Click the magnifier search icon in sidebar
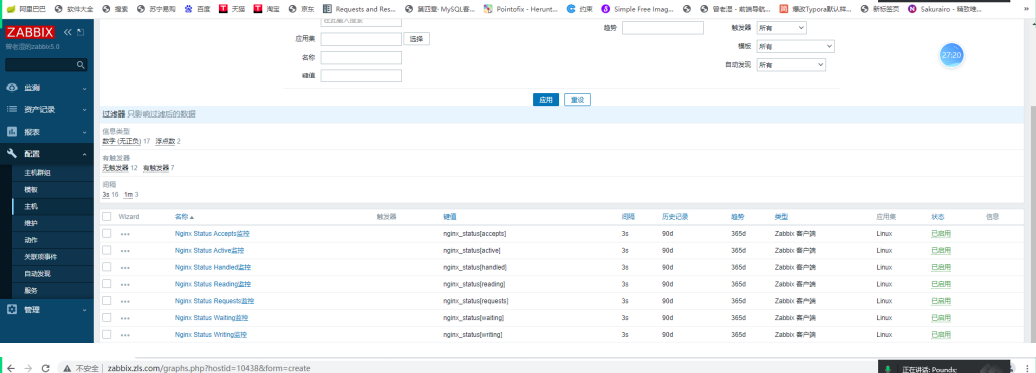 pyautogui.click(x=80, y=65)
